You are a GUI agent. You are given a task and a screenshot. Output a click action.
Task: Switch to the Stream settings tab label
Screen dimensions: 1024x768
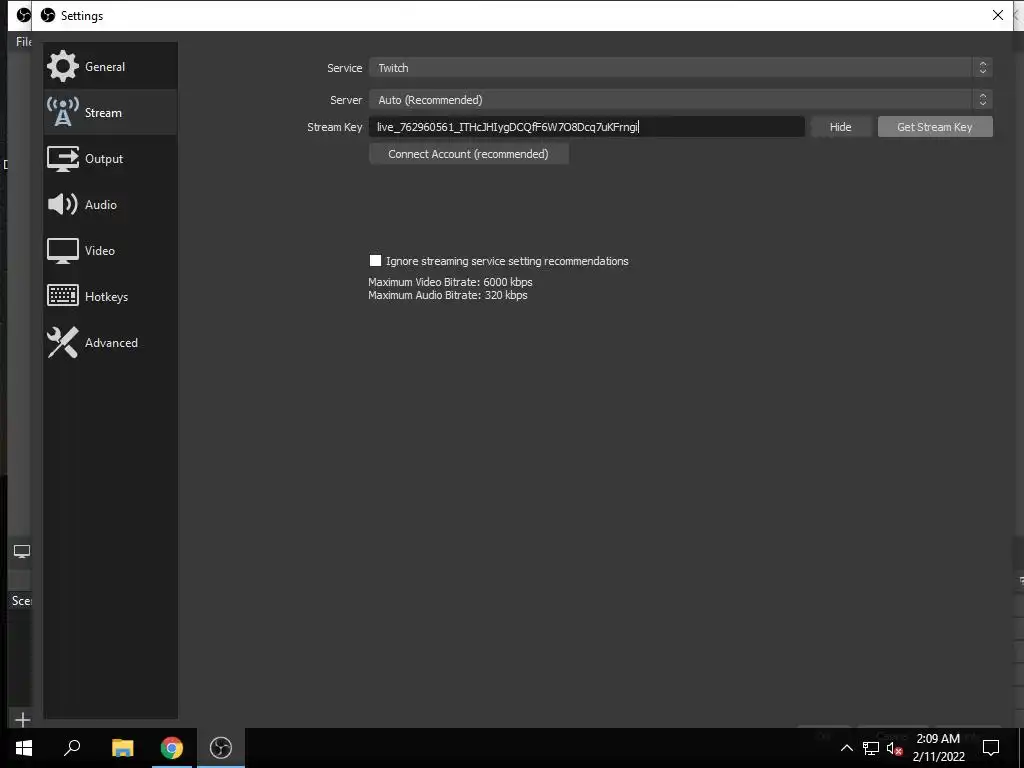point(103,112)
